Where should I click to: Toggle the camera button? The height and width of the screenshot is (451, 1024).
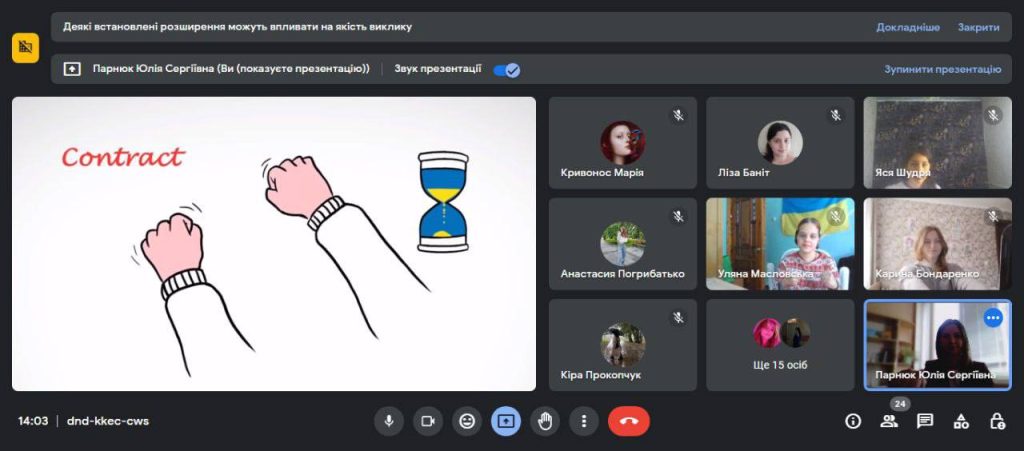(428, 421)
